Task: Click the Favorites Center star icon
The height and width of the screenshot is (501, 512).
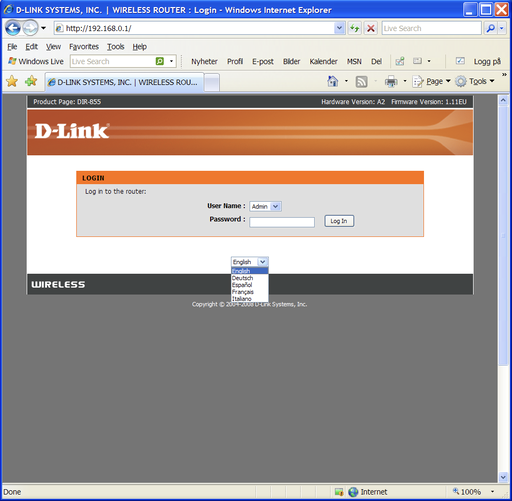Action: [x=12, y=81]
